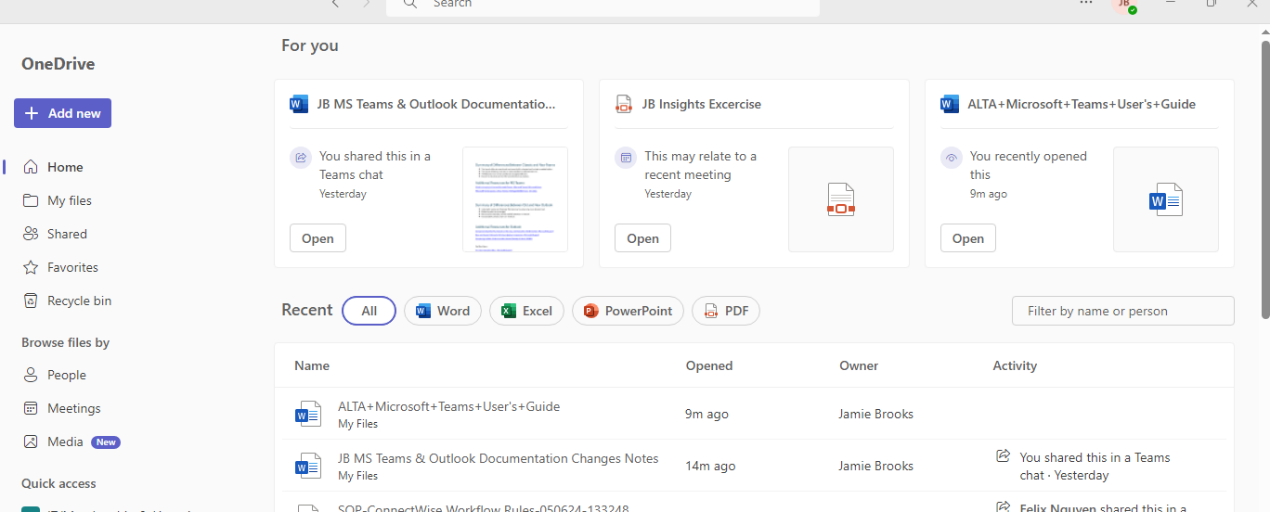Image resolution: width=1270 pixels, height=512 pixels.
Task: Click Word file icon for JB MS Teams row
Action: tap(306, 466)
